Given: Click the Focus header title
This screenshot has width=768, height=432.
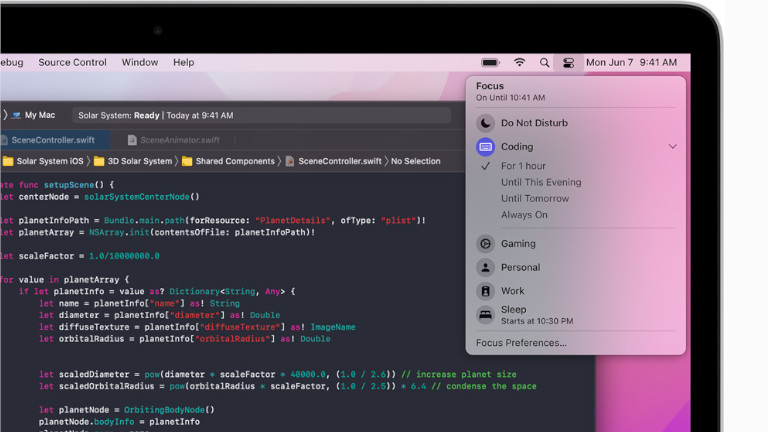Looking at the screenshot, I should point(490,86).
